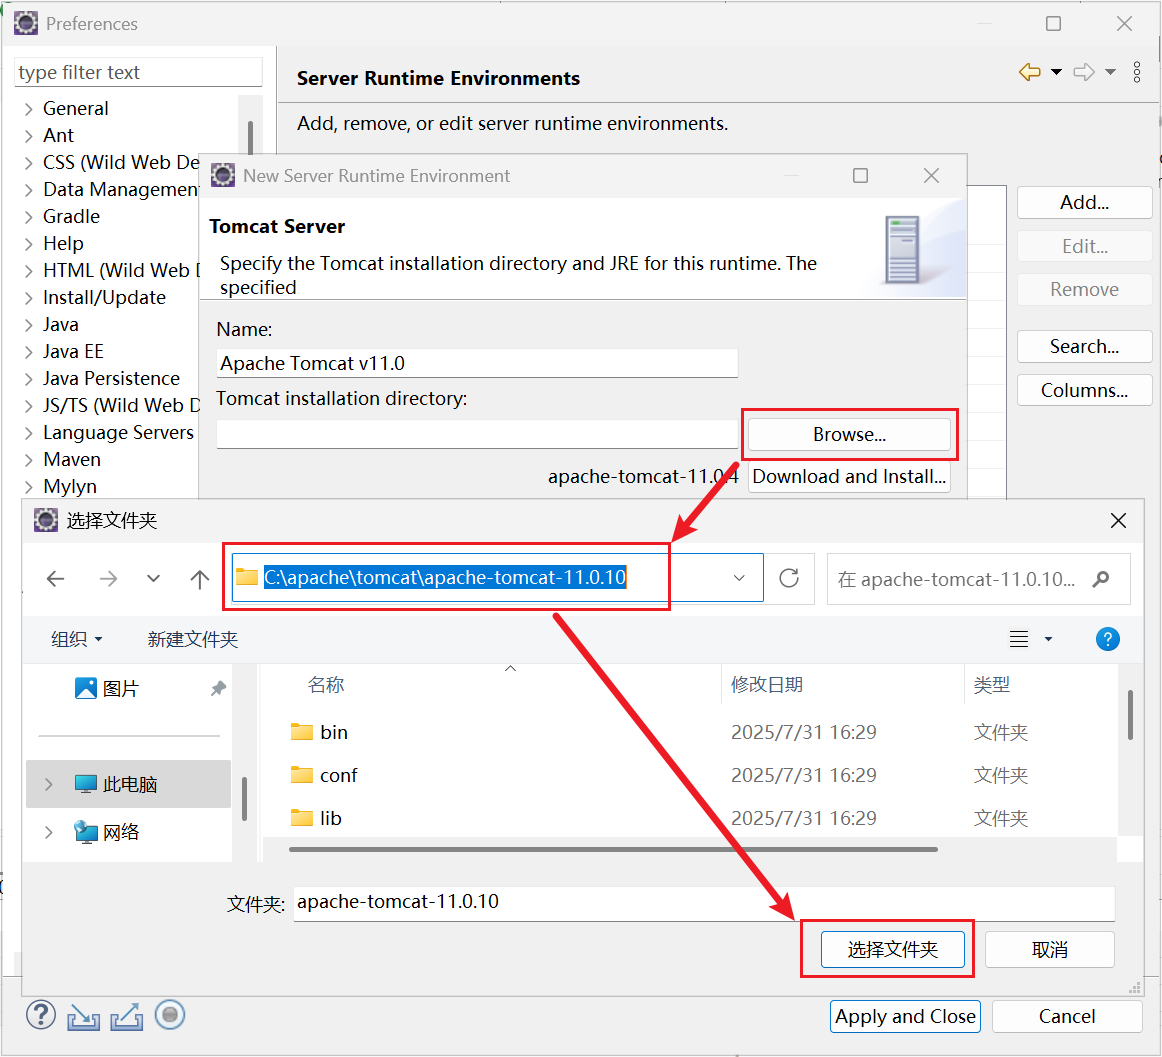Select Install/Update in preferences tree
This screenshot has height=1057, width=1162.
pyautogui.click(x=104, y=298)
